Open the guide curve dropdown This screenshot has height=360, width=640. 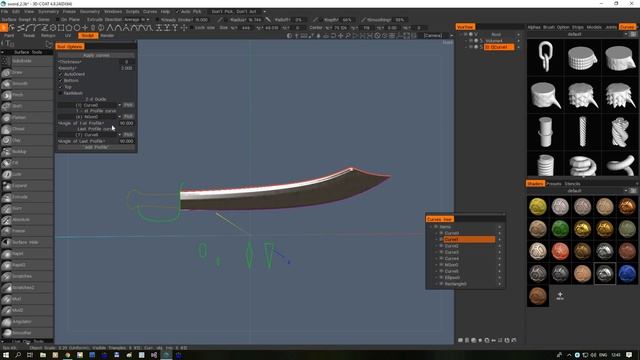[89, 105]
